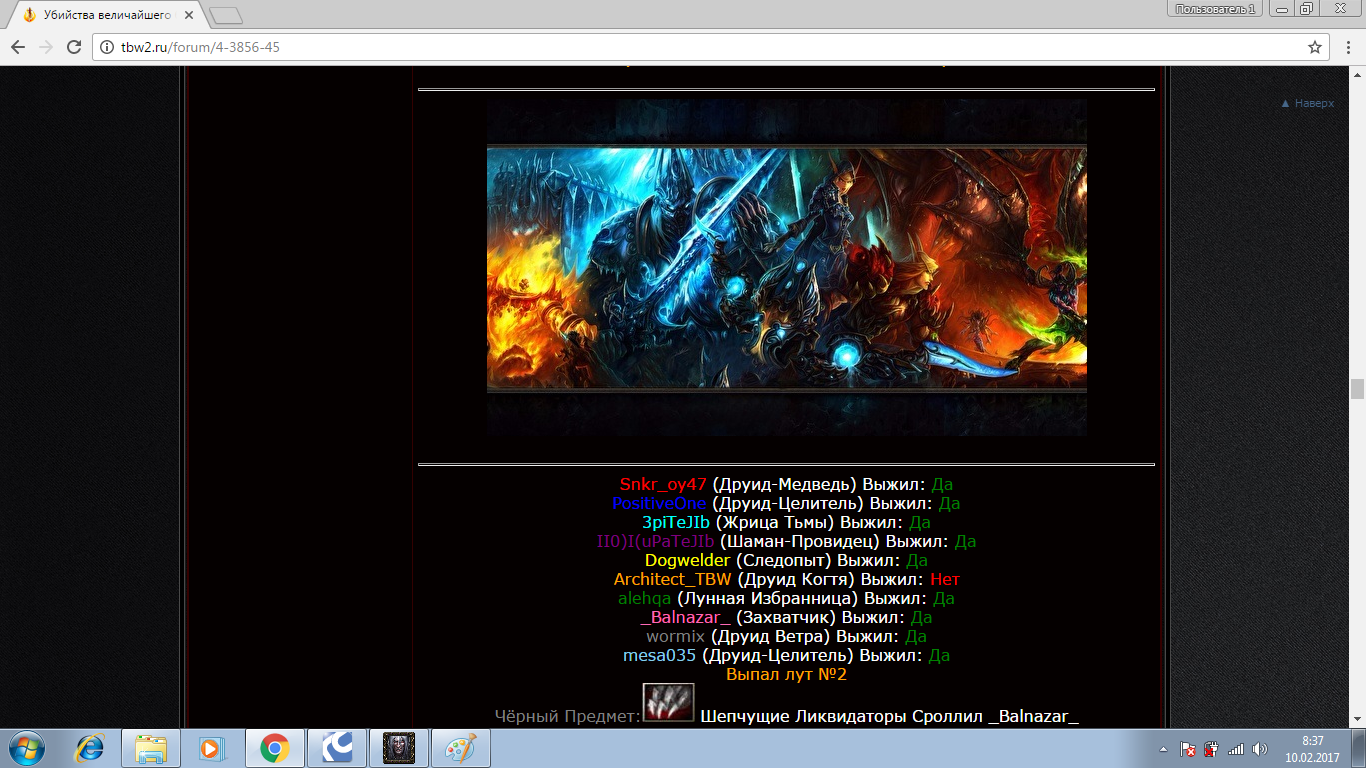Click the red Нет survival status
This screenshot has width=1366, height=768.
(945, 579)
